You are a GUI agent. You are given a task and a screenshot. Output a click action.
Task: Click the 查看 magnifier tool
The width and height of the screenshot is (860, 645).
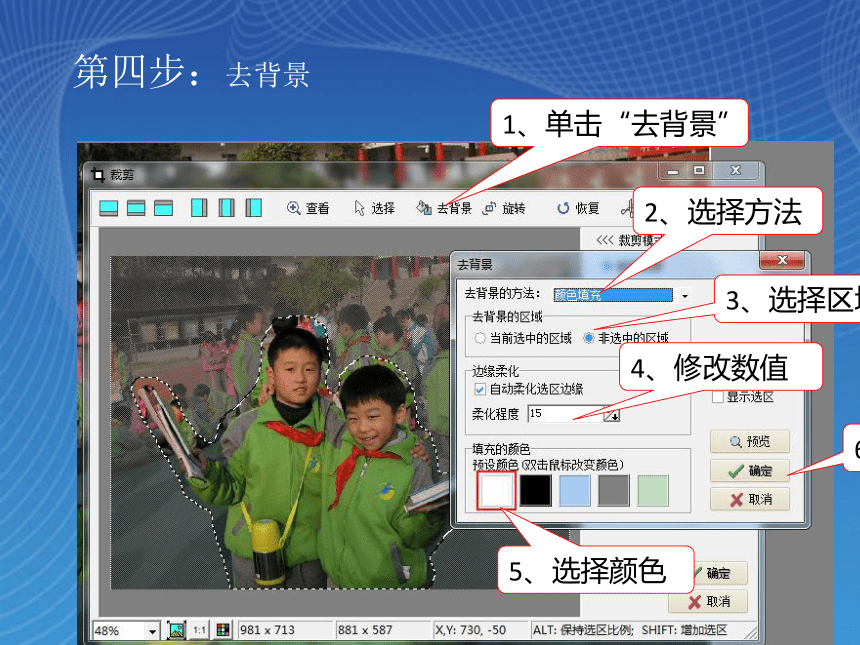click(x=308, y=208)
